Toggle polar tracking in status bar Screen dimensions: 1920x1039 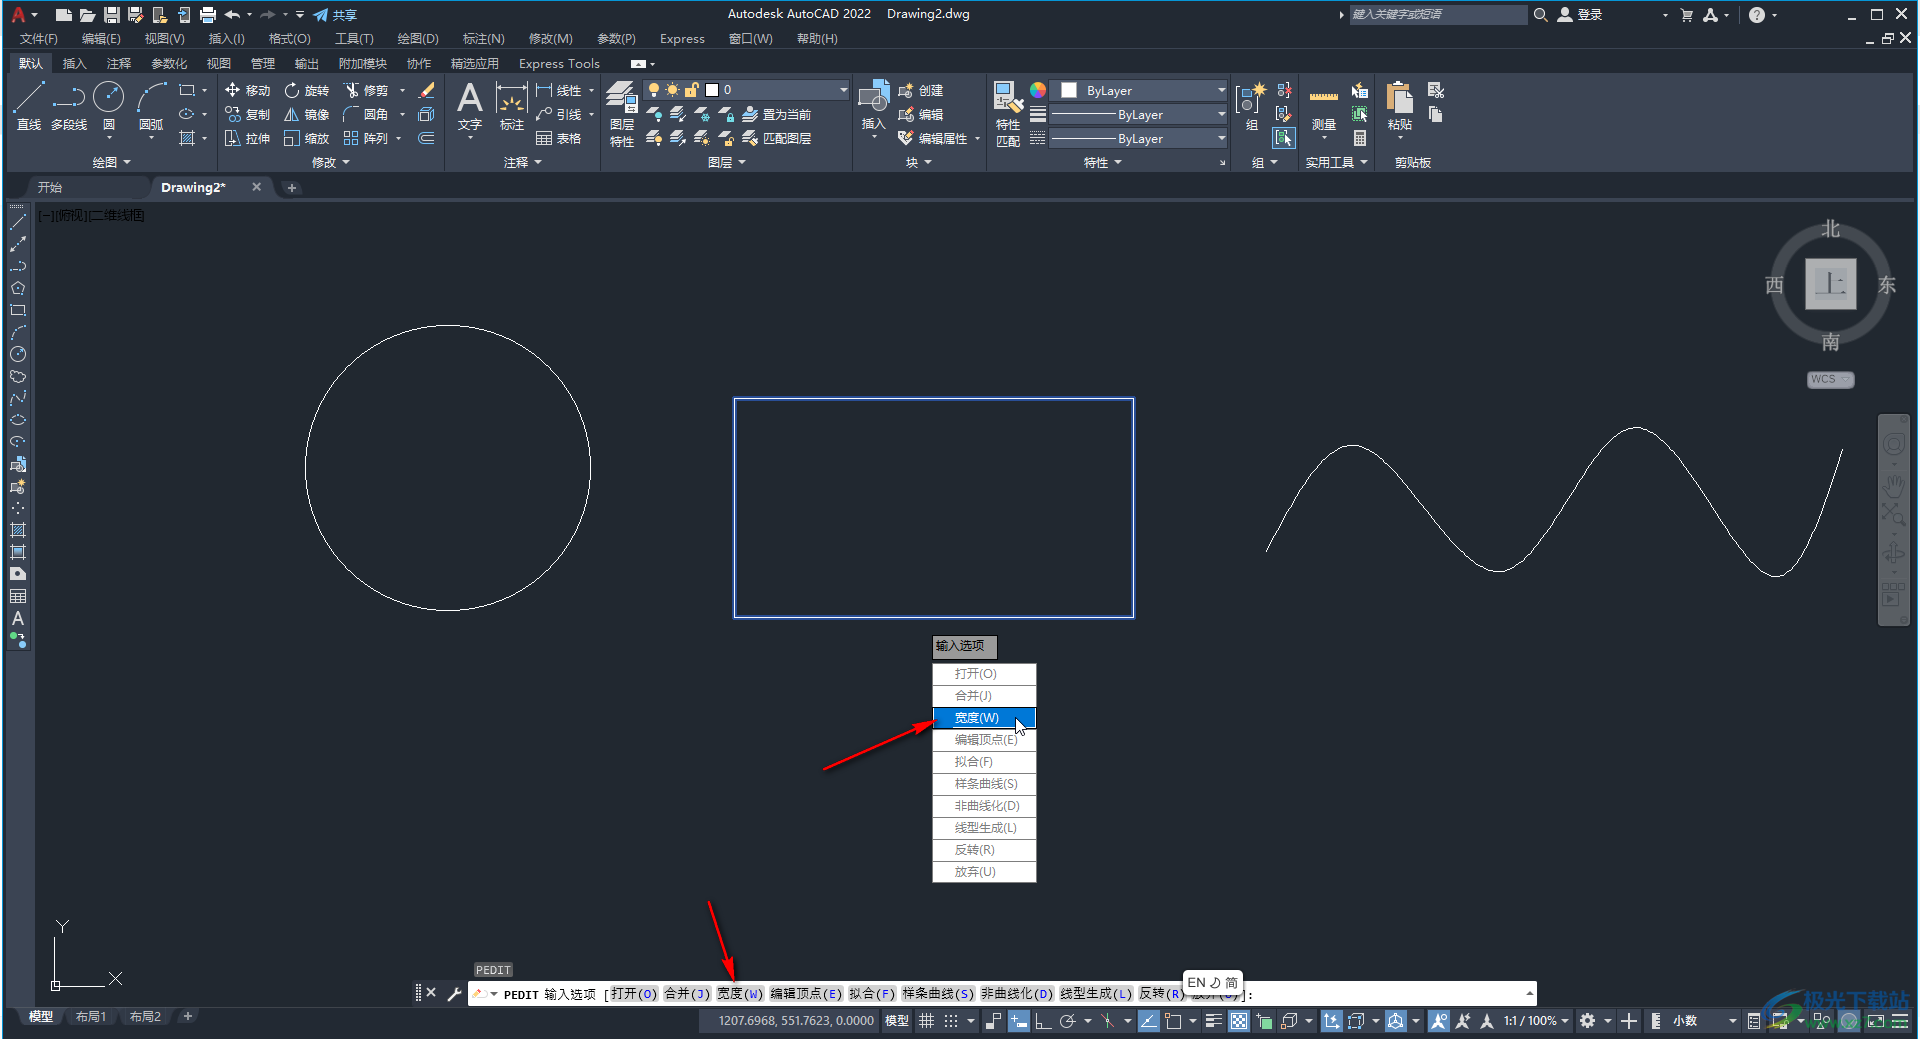point(1067,1021)
